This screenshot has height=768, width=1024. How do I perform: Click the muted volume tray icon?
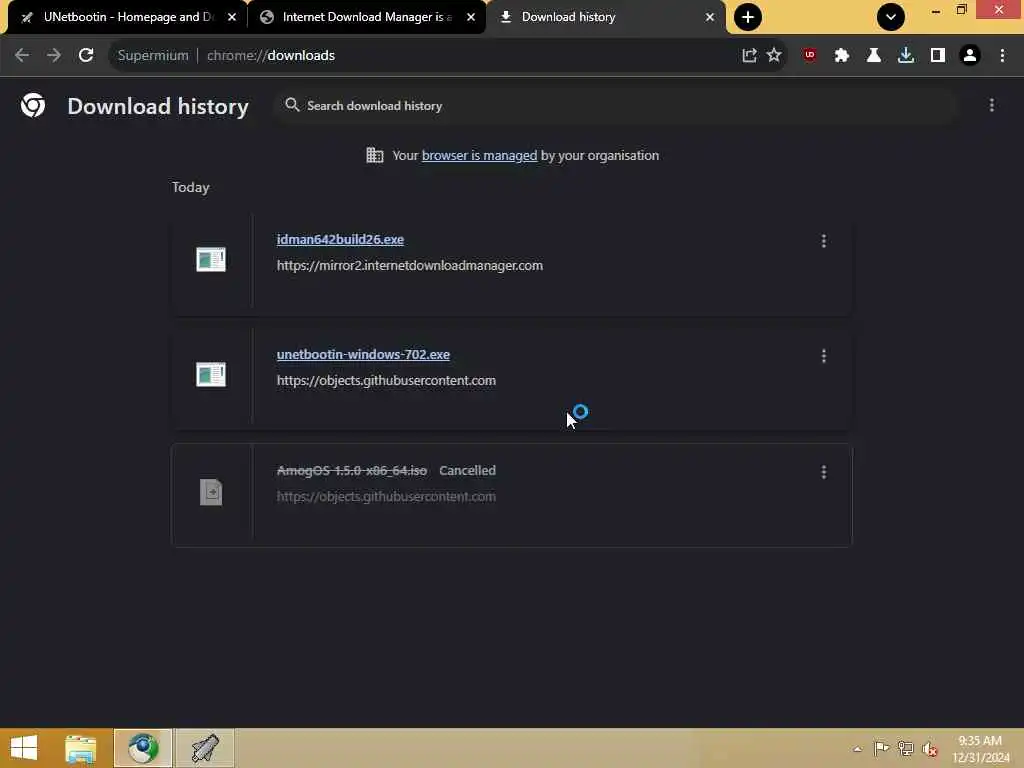(x=929, y=749)
